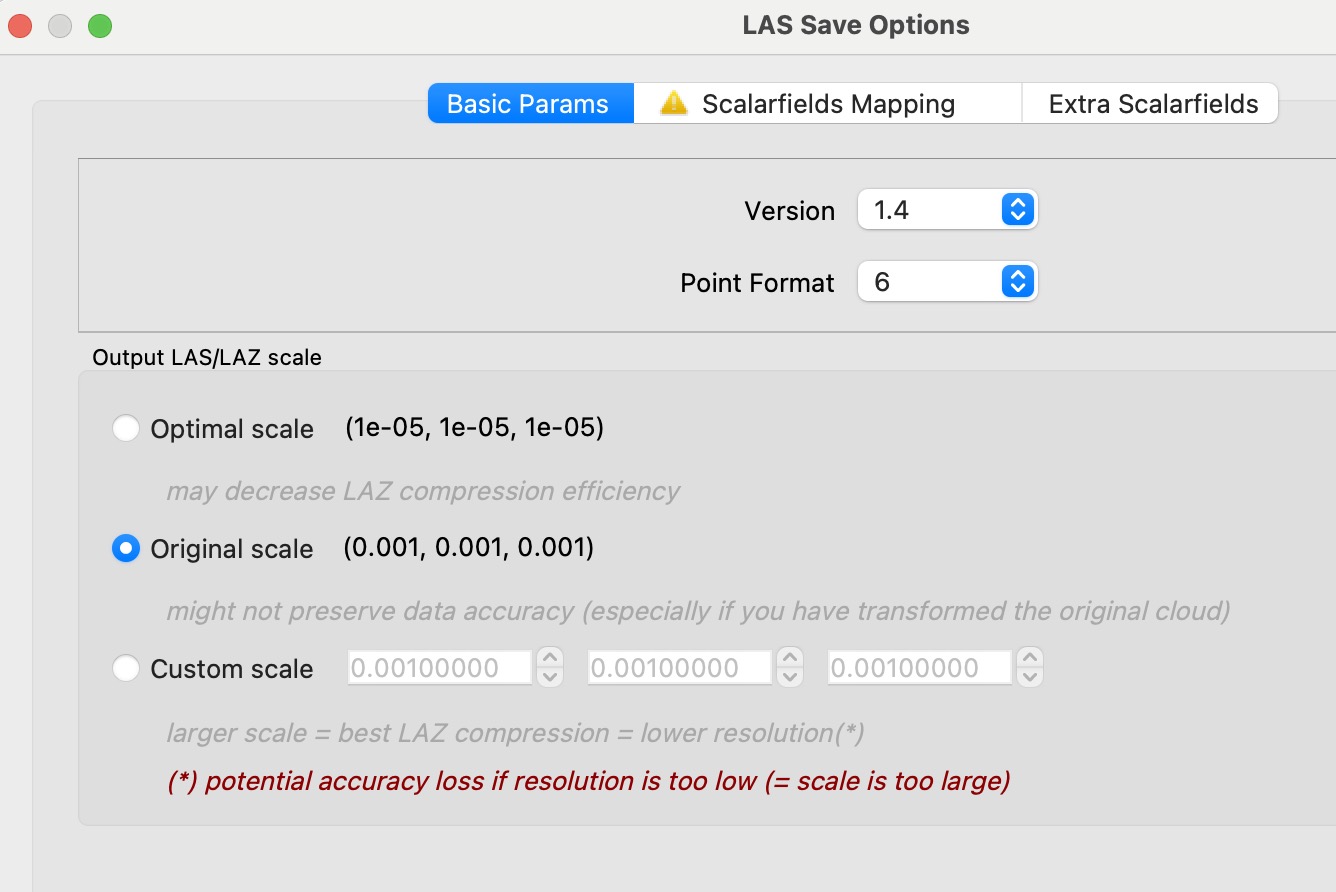Select the Basic Params tab

tap(530, 103)
